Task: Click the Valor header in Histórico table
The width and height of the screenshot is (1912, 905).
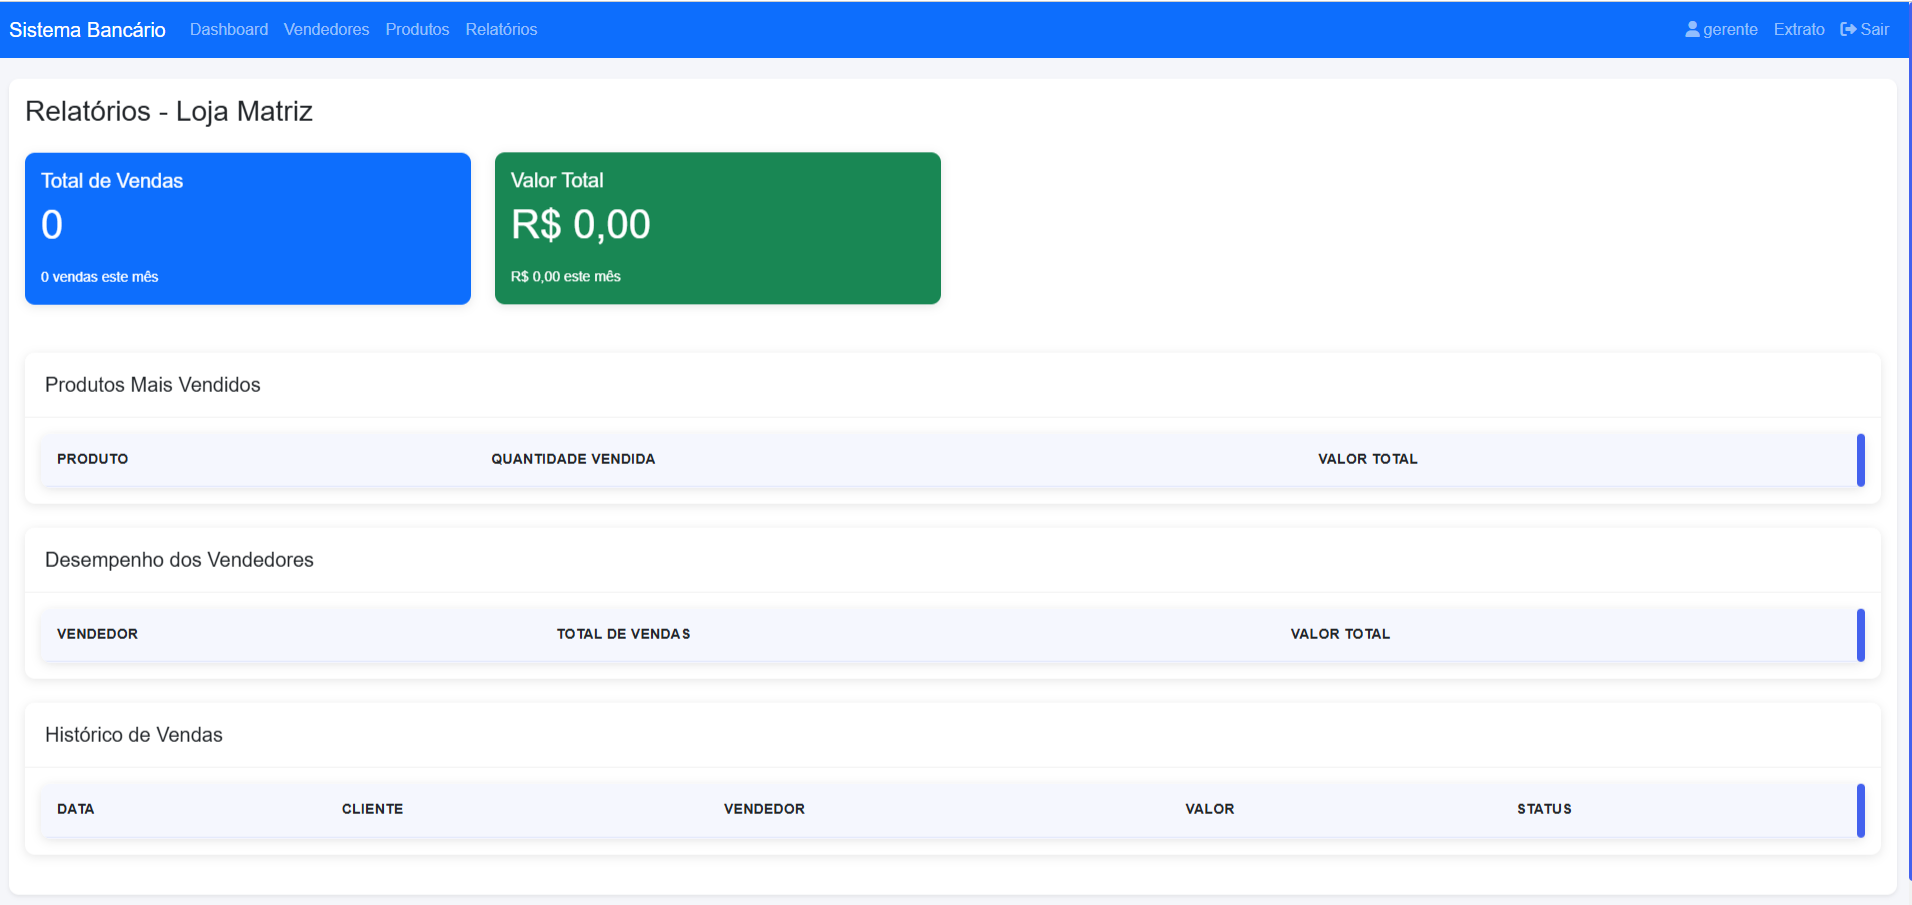Action: (x=1209, y=809)
